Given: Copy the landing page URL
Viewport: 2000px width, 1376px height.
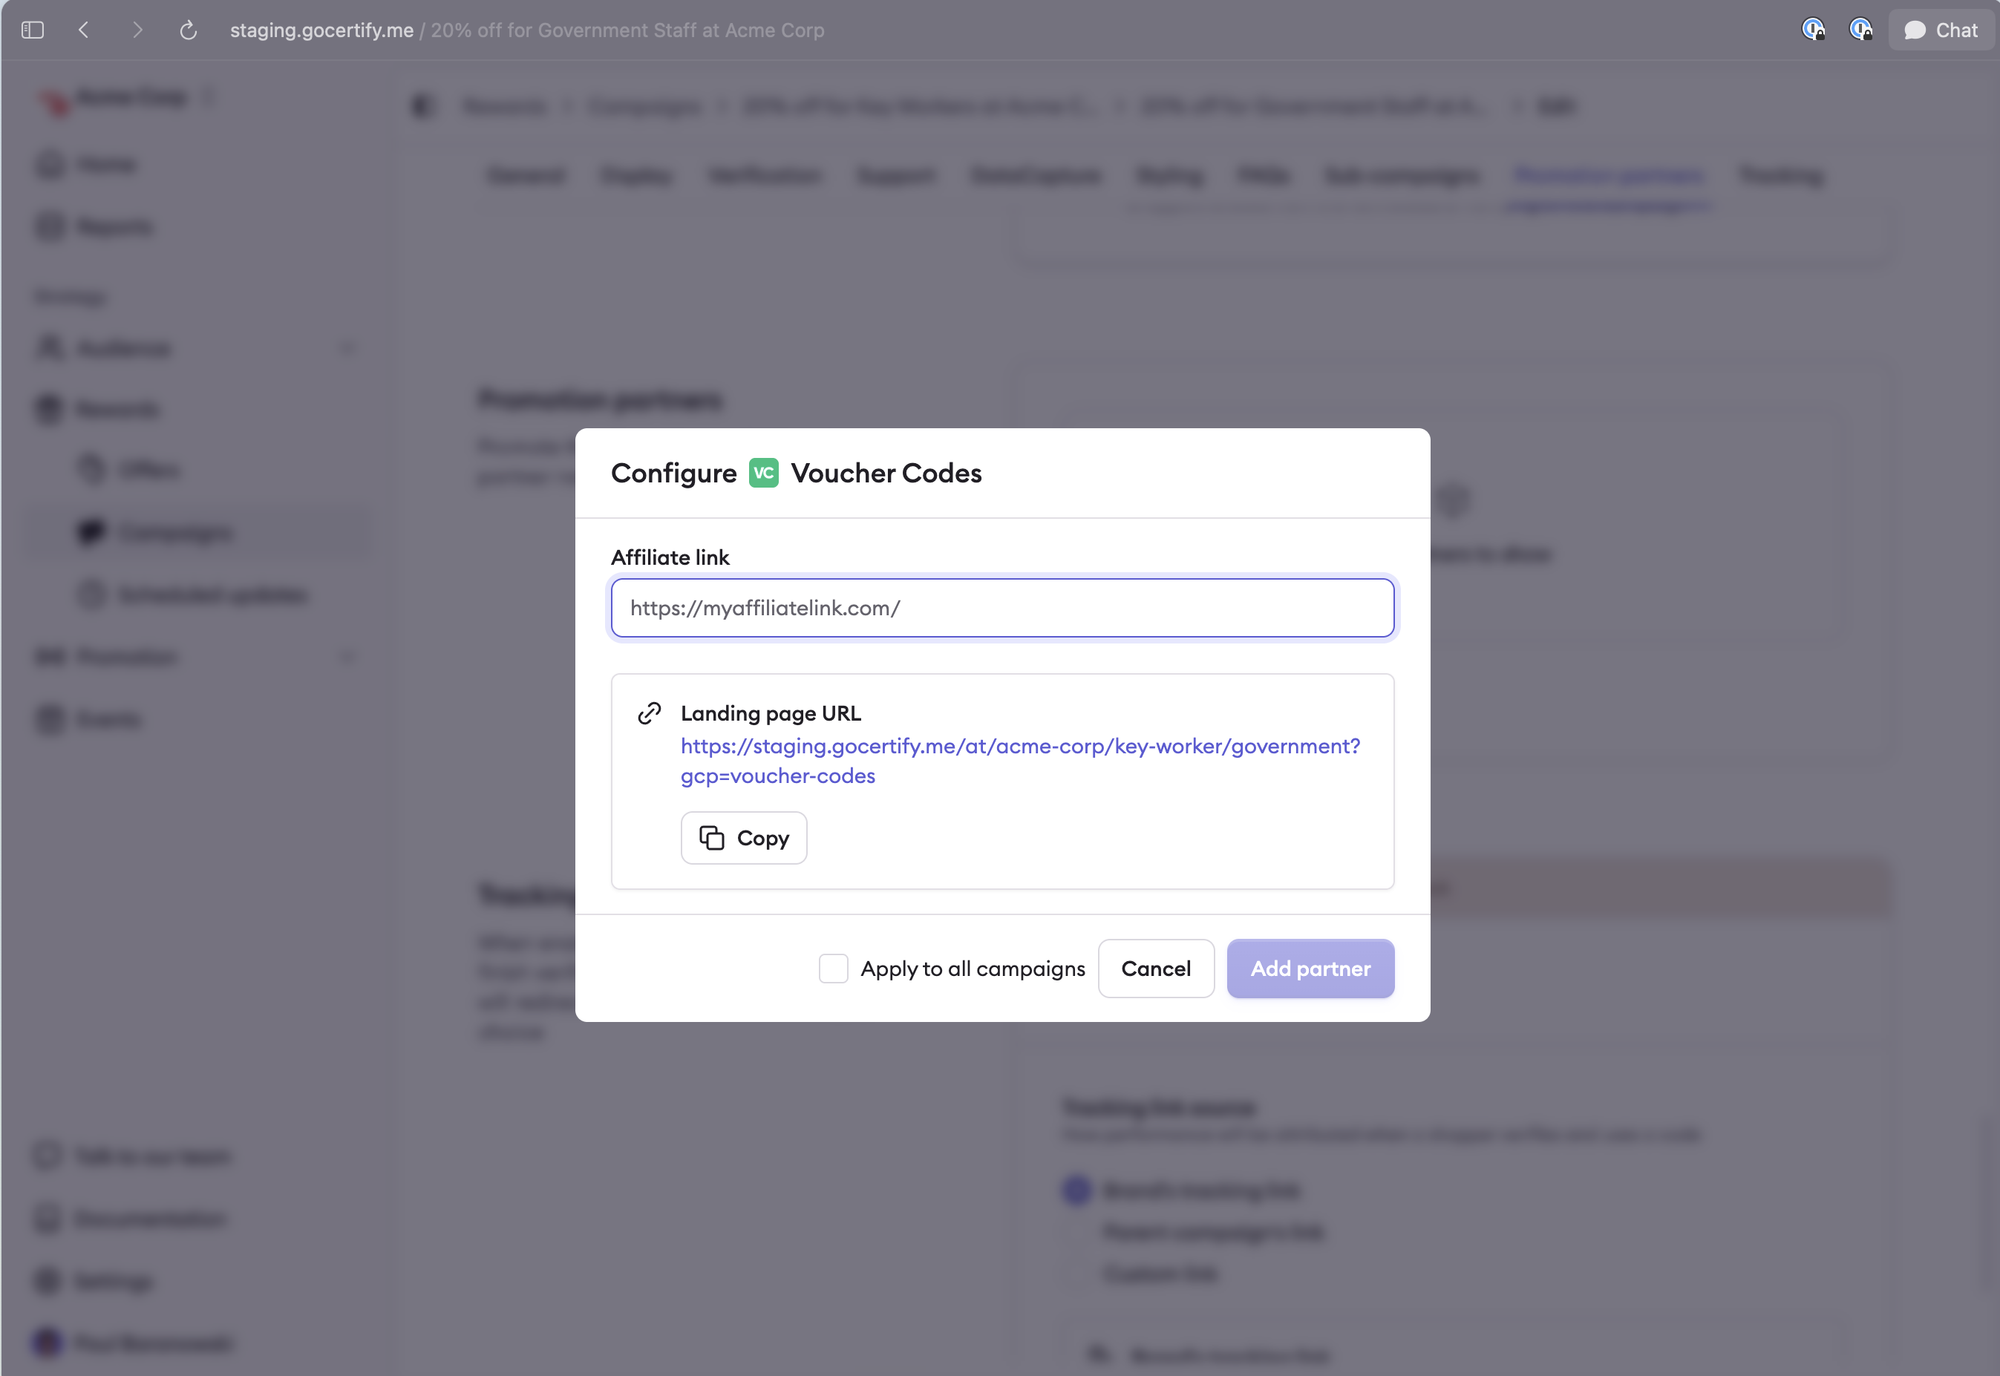Looking at the screenshot, I should pos(744,838).
